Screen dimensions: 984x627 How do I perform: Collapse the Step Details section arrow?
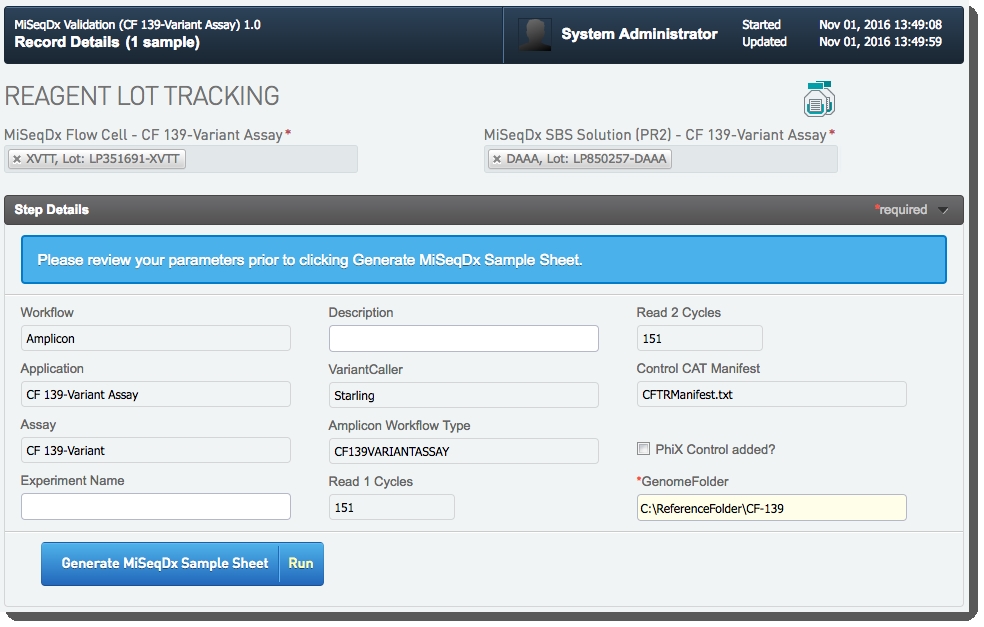943,210
